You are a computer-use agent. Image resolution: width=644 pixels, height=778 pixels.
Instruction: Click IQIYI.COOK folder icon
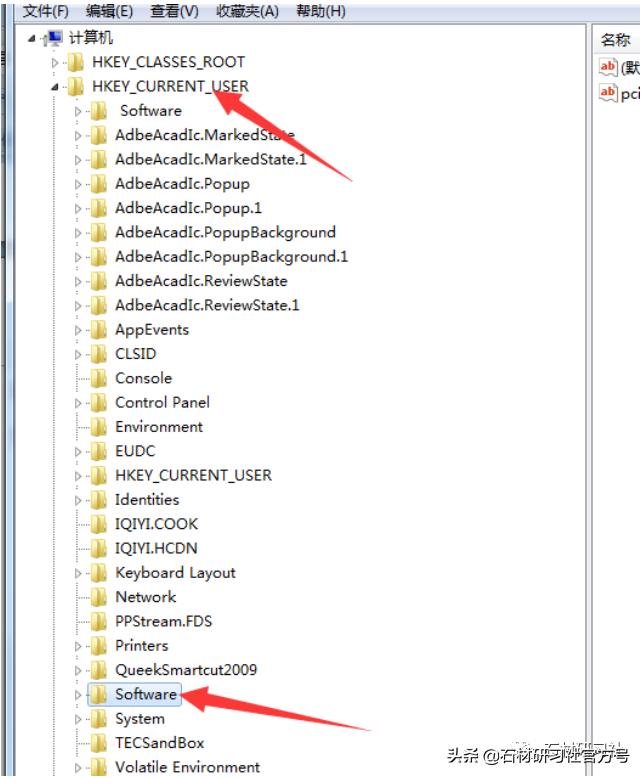click(x=98, y=524)
